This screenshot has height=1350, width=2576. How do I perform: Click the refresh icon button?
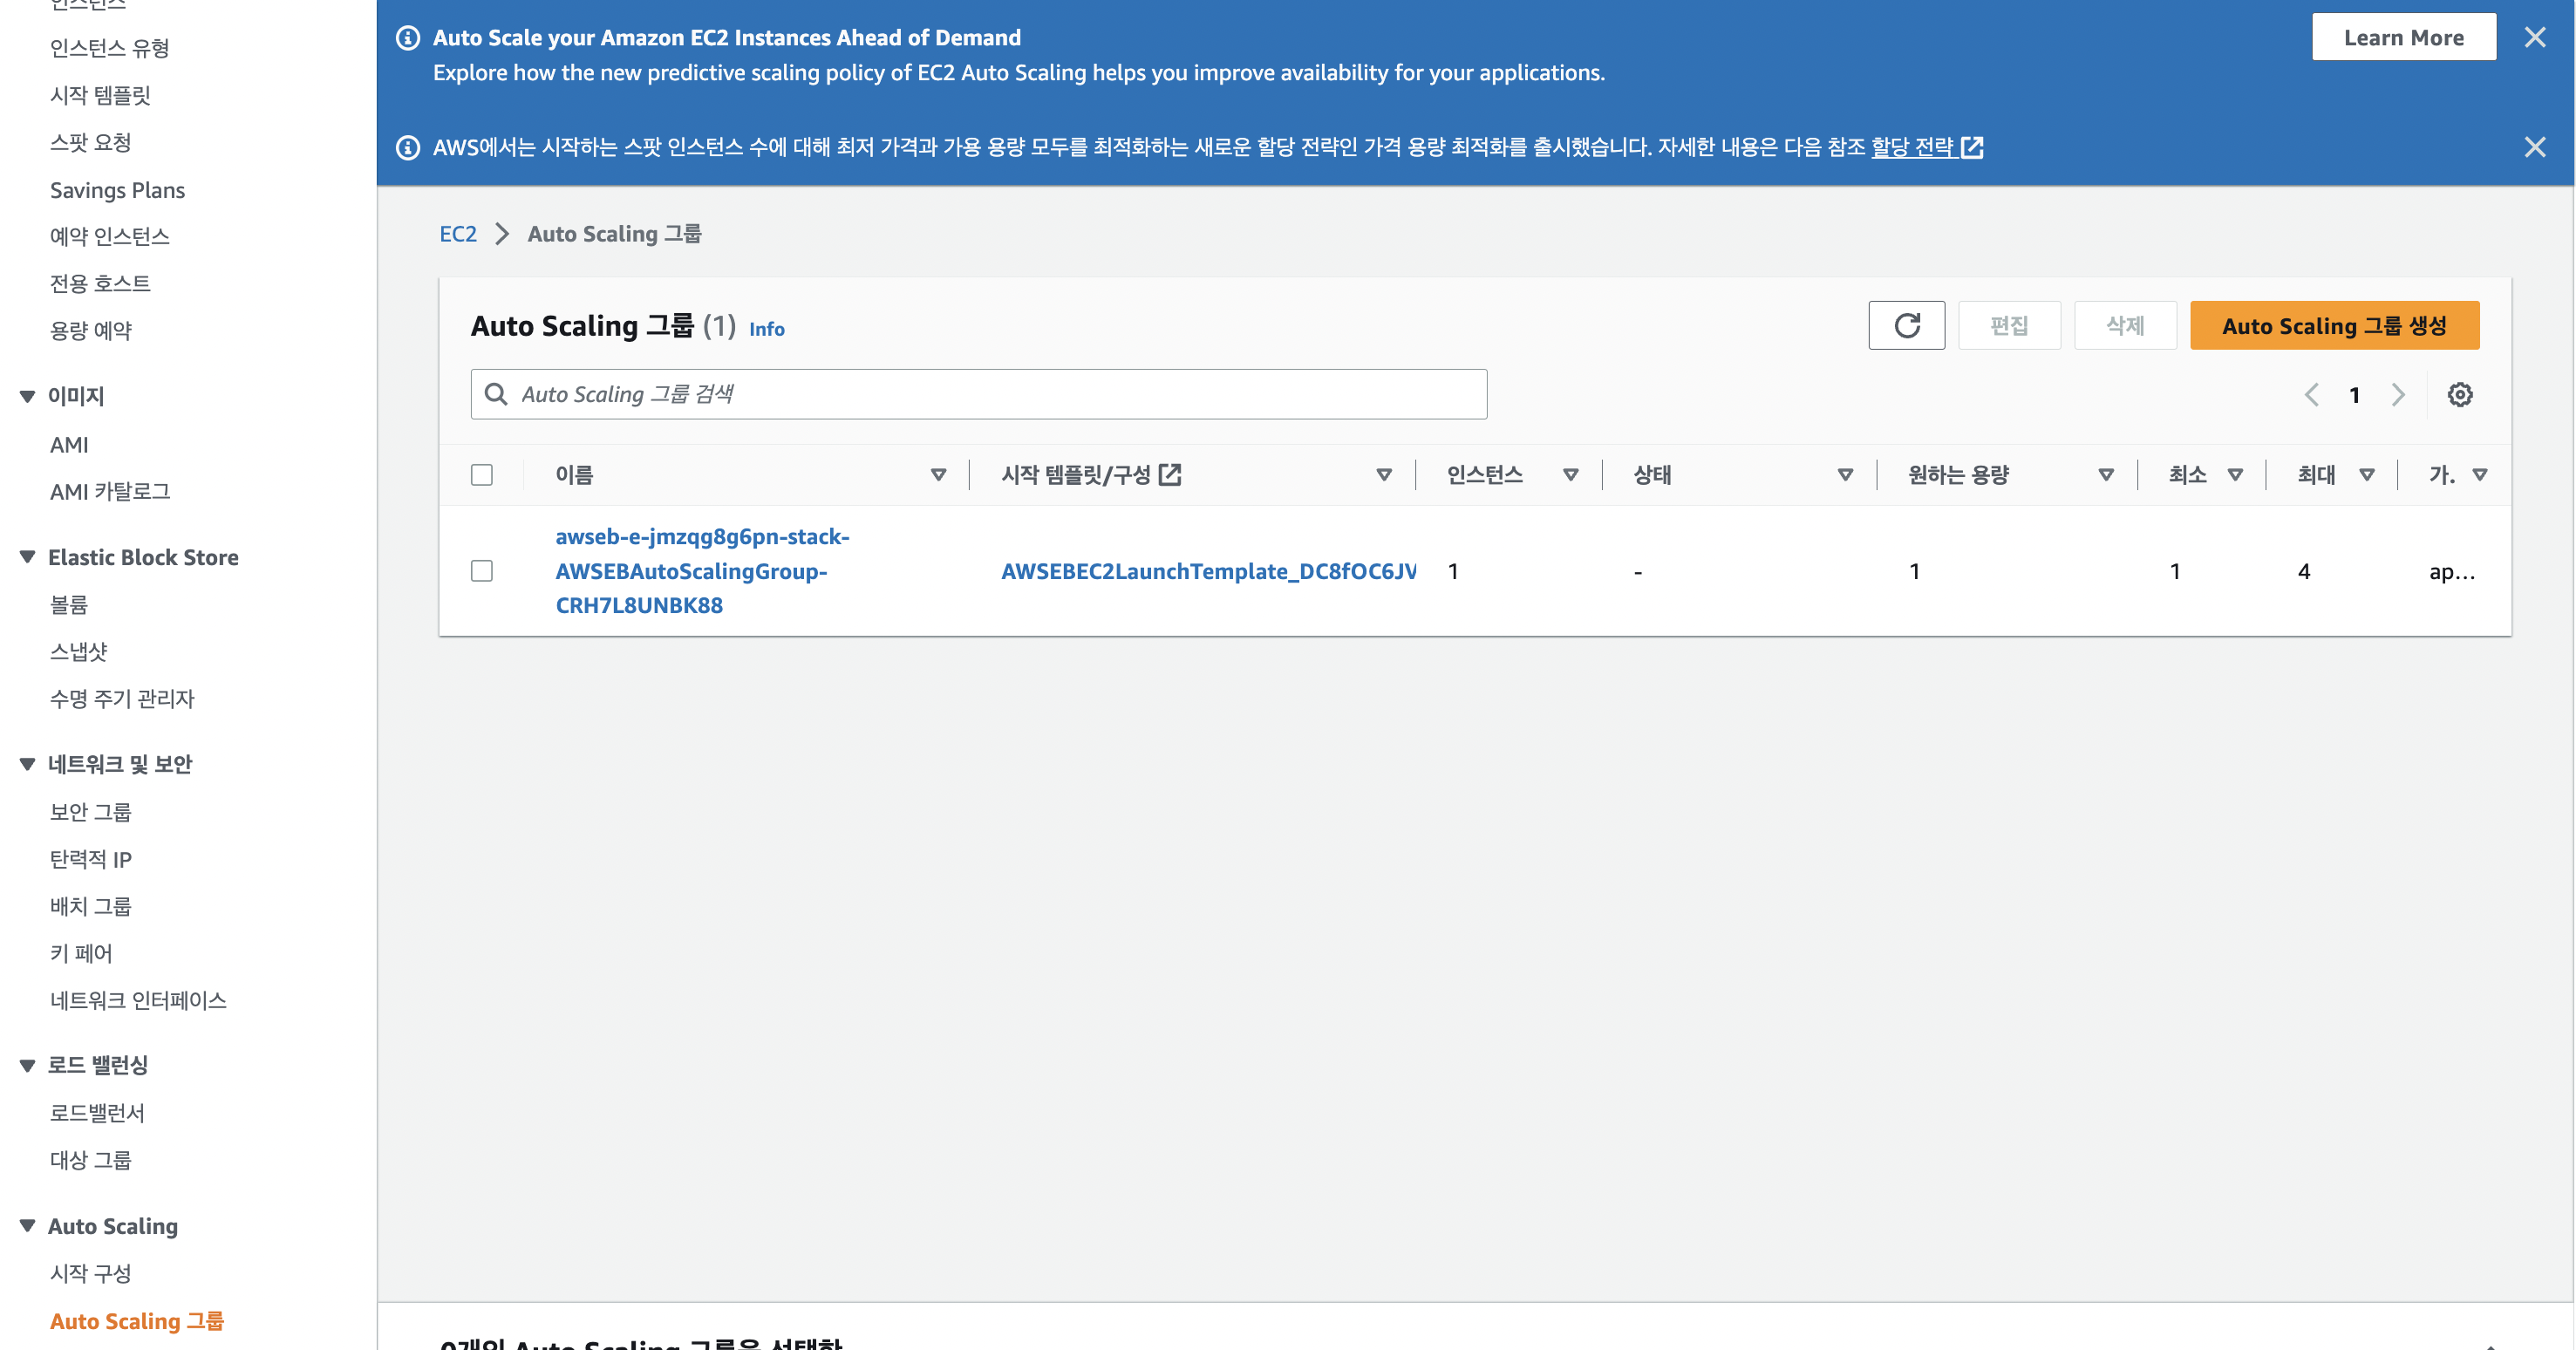coord(1906,326)
